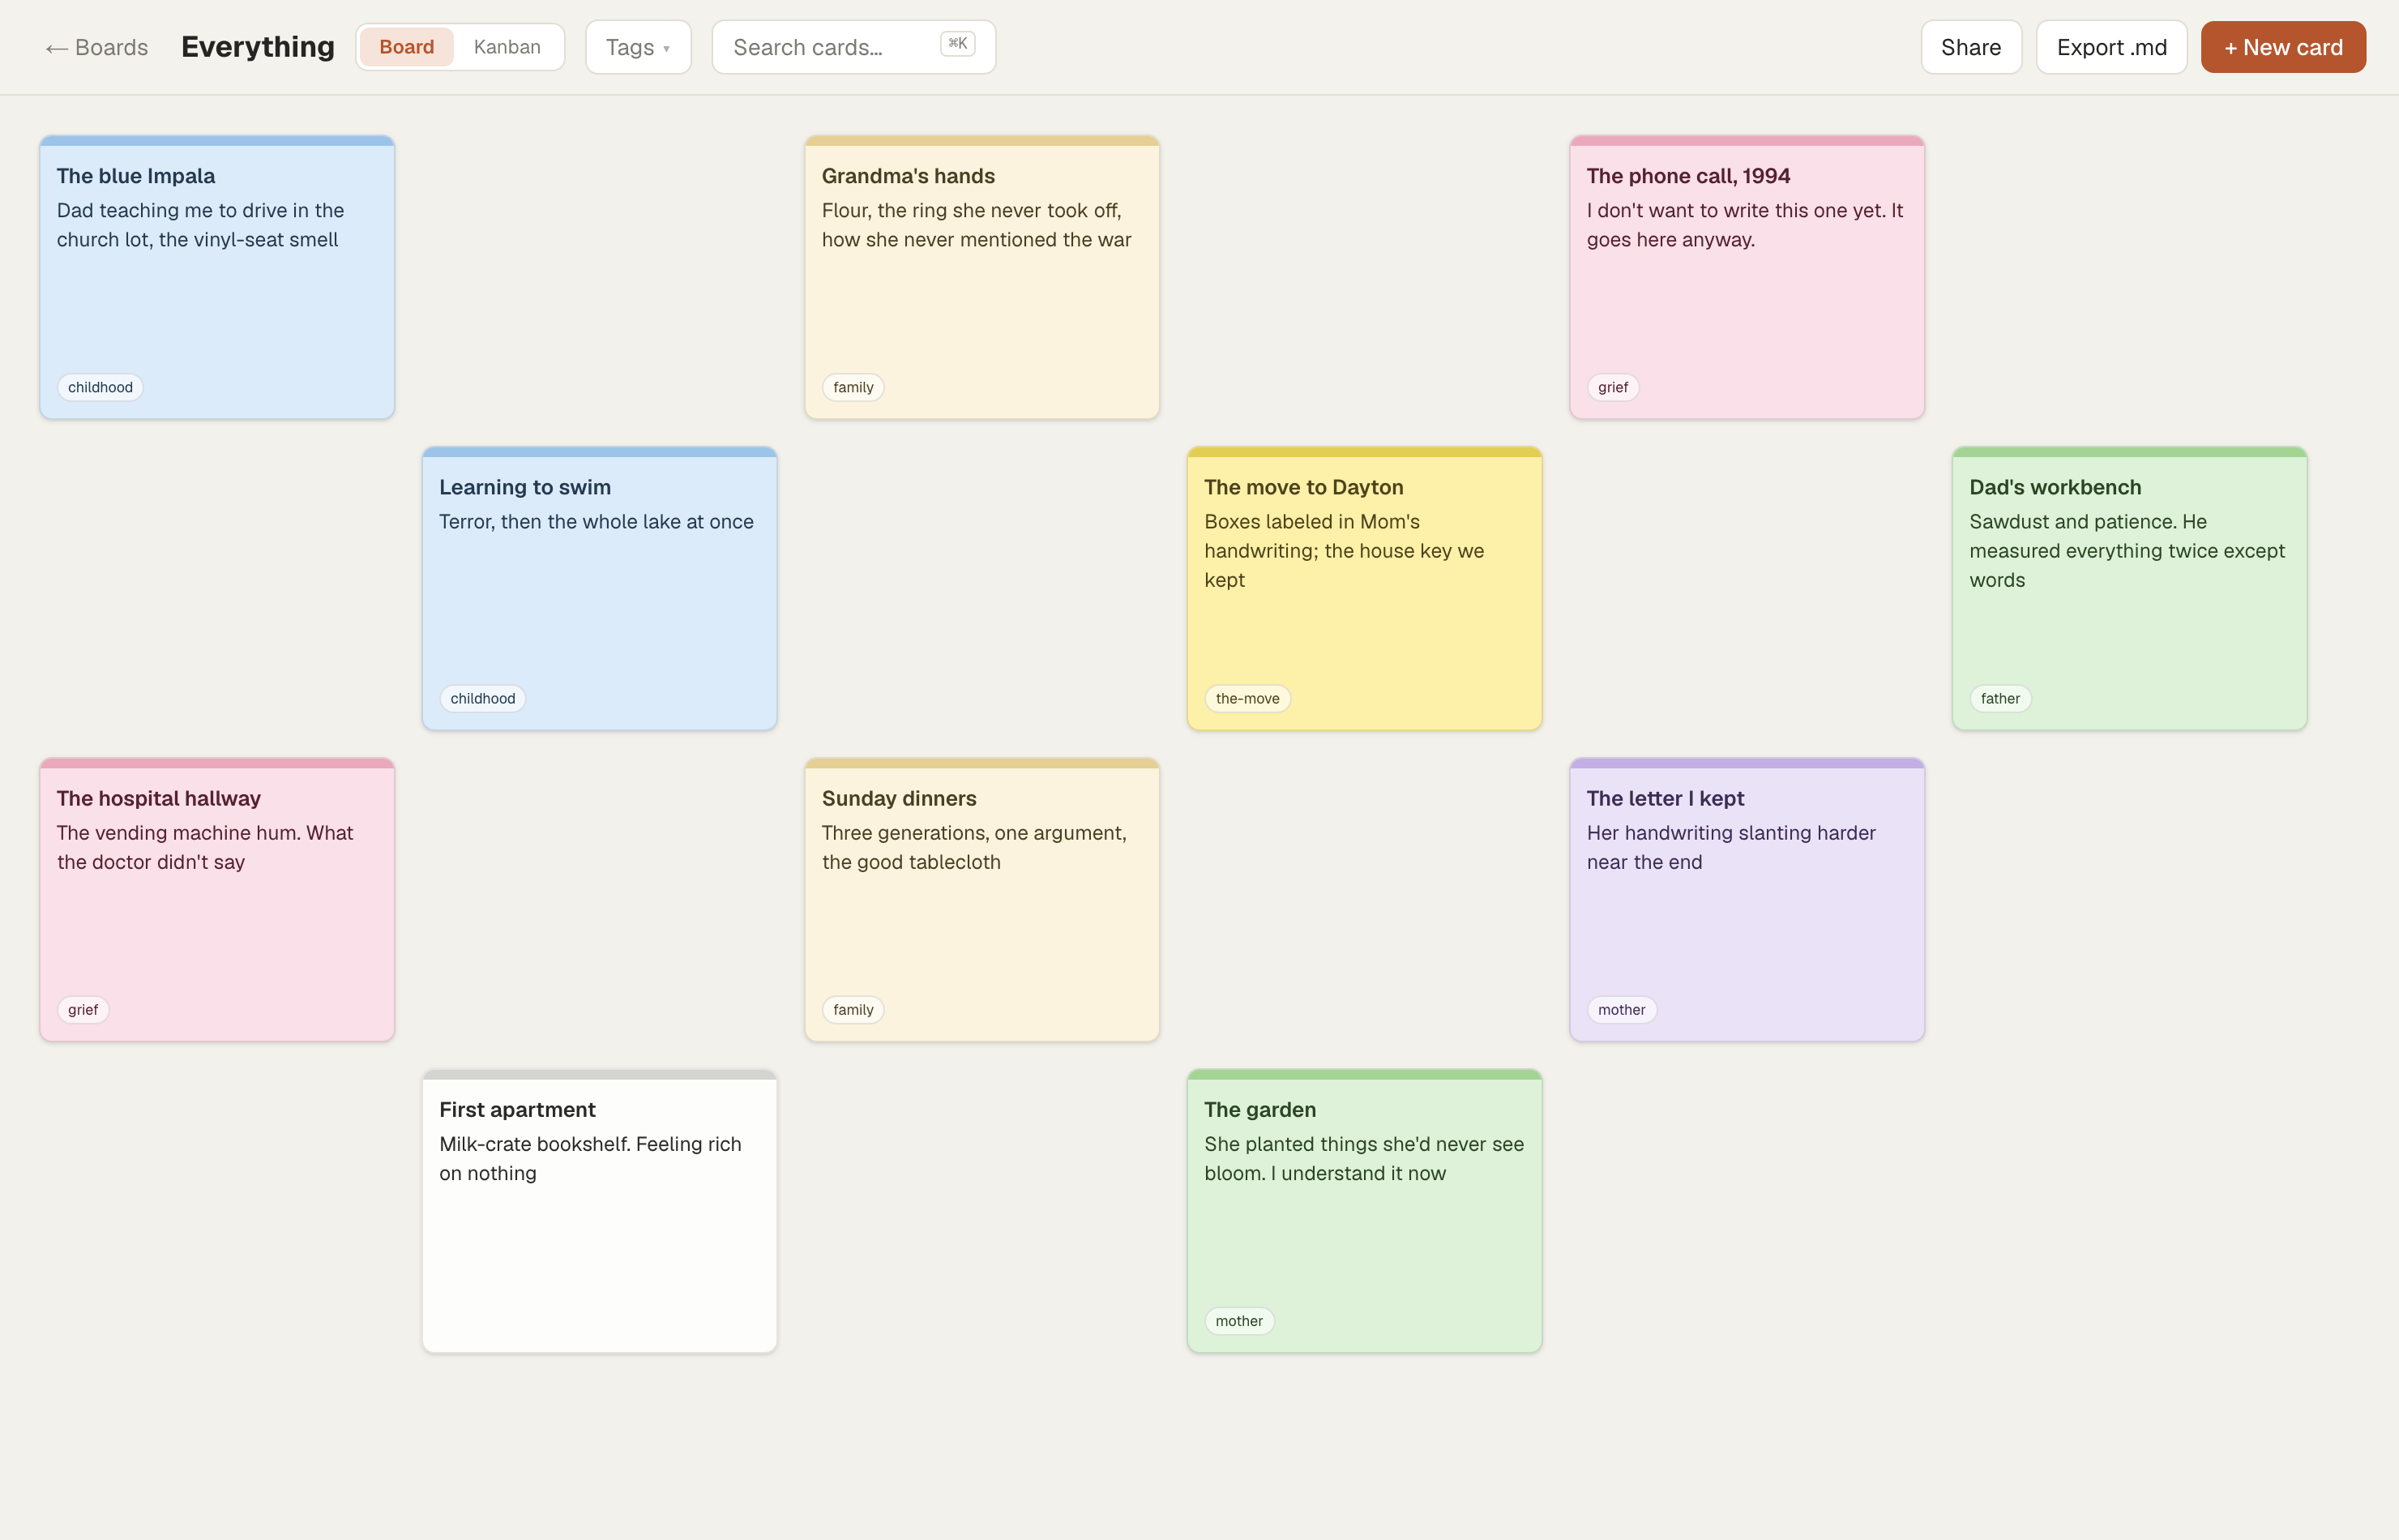Open The move to Dayton card
The width and height of the screenshot is (2399, 1540).
[1364, 588]
